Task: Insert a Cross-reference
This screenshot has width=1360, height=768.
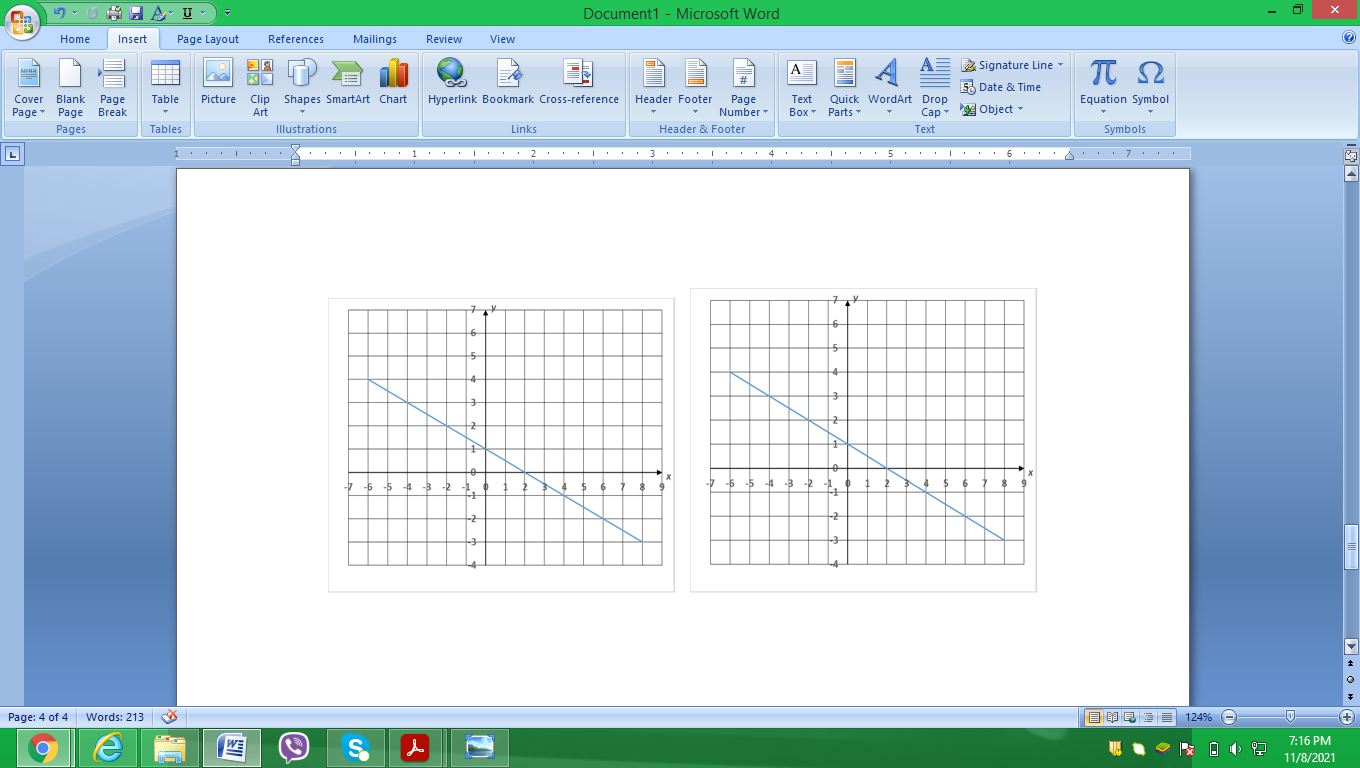Action: [580, 85]
